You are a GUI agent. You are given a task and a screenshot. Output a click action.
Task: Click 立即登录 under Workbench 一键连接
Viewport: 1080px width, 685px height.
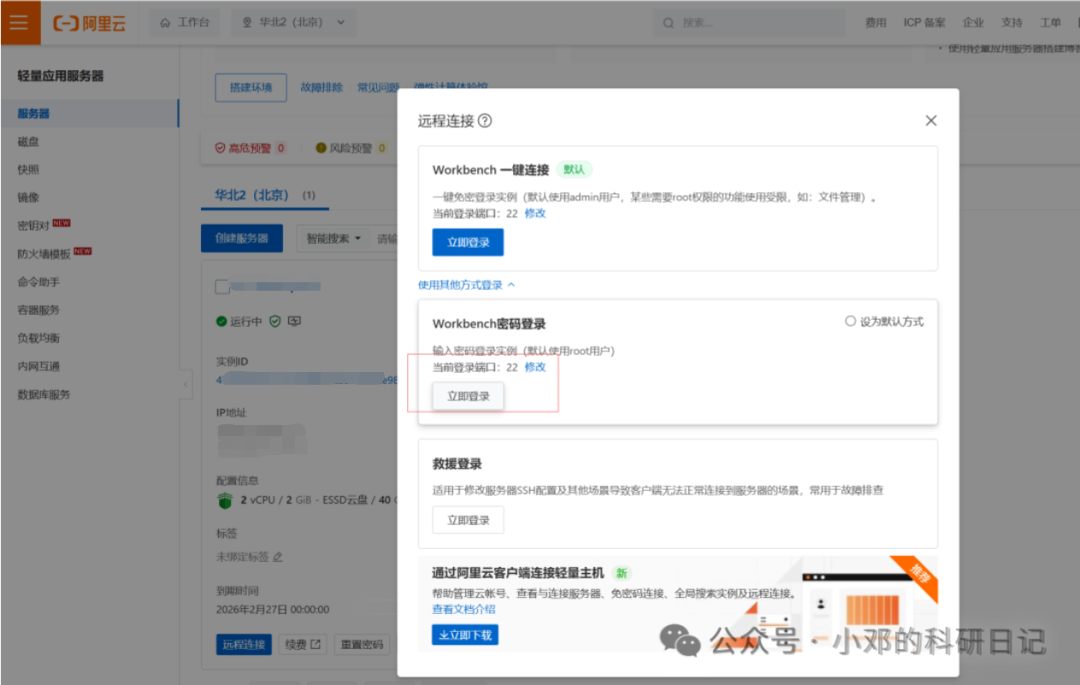coord(467,242)
